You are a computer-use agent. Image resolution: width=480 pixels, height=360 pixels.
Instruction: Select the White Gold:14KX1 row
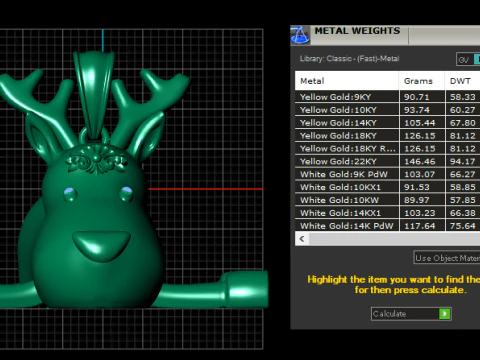[x=387, y=213]
